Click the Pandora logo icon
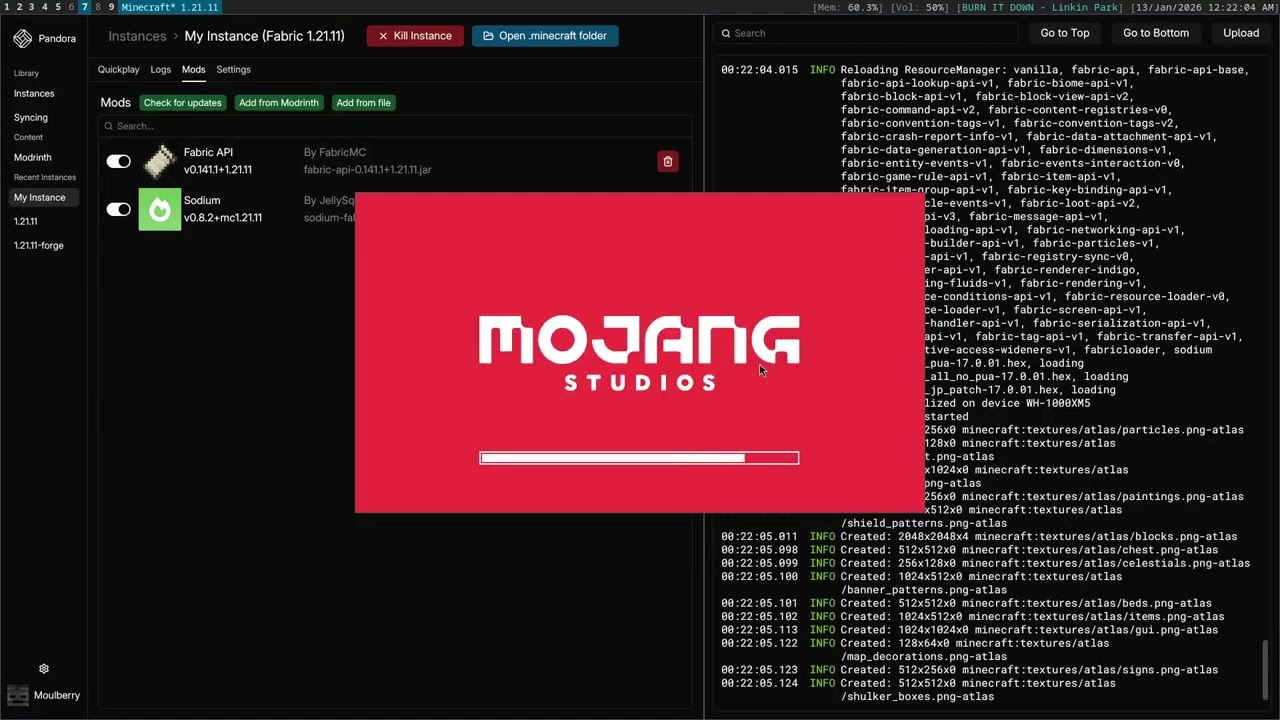 pos(23,39)
